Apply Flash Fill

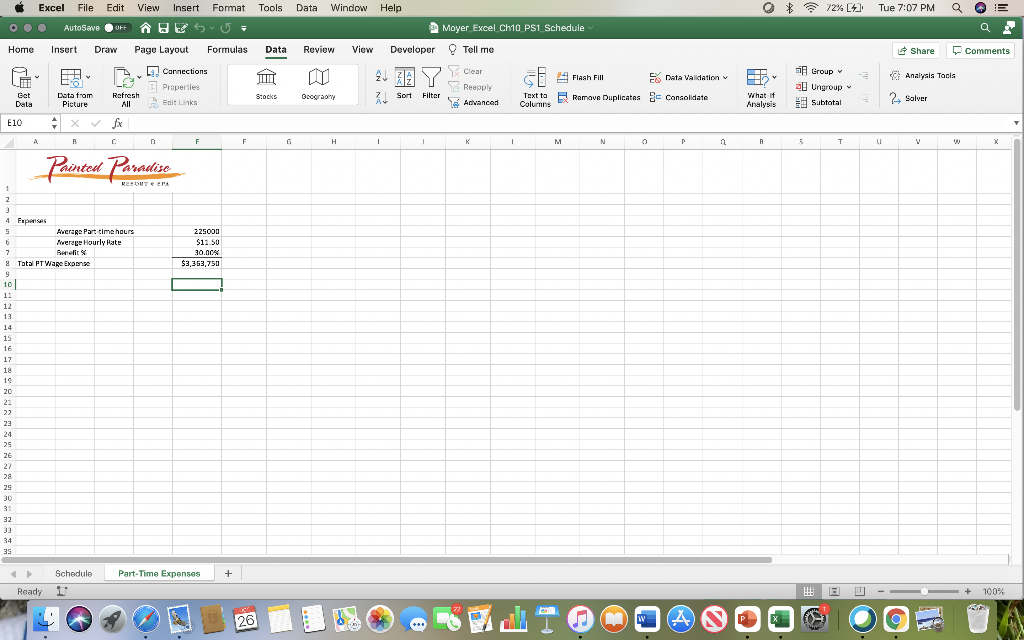pyautogui.click(x=580, y=77)
